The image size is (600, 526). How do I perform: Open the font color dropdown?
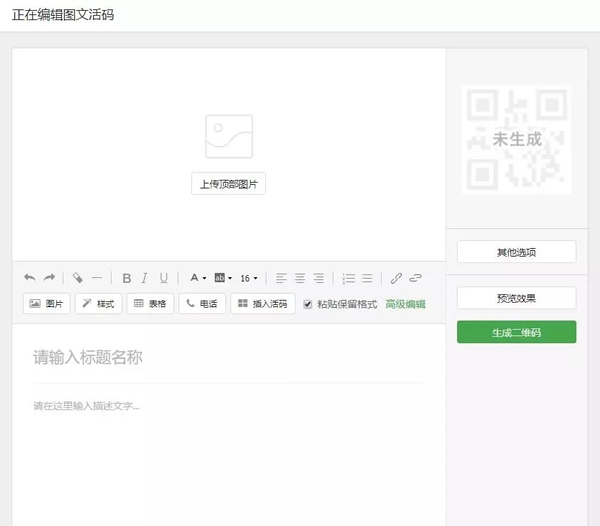[x=198, y=278]
